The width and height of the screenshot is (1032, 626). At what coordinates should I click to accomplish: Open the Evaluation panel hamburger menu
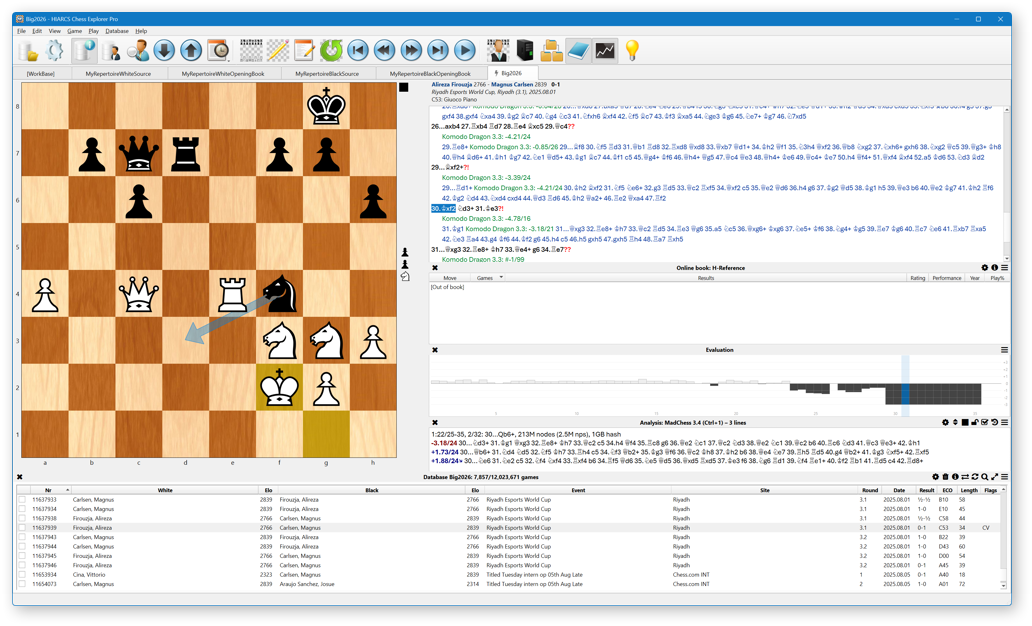[x=1004, y=350]
